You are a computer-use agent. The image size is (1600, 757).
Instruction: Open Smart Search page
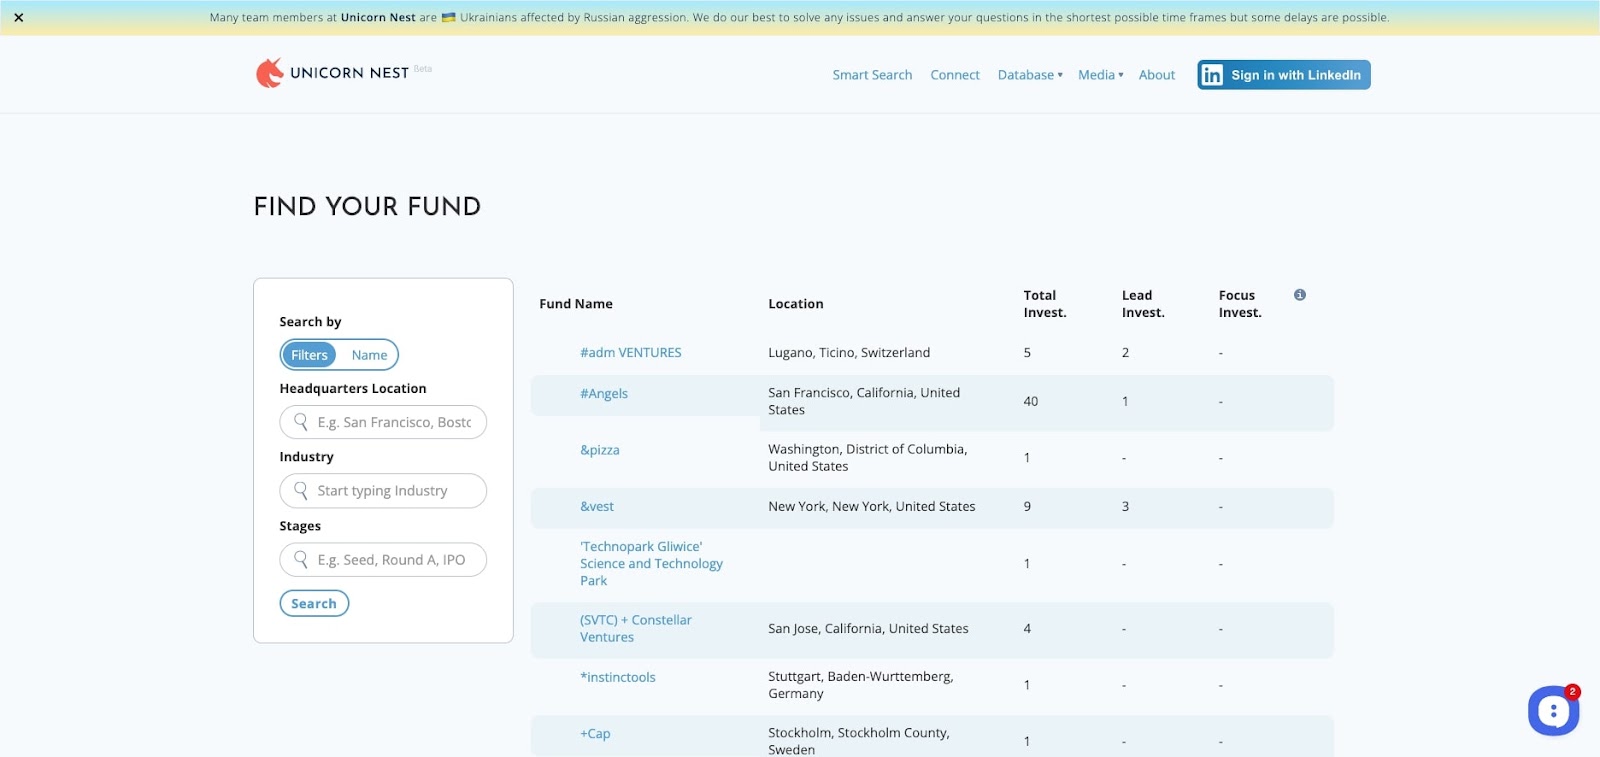[x=872, y=75]
